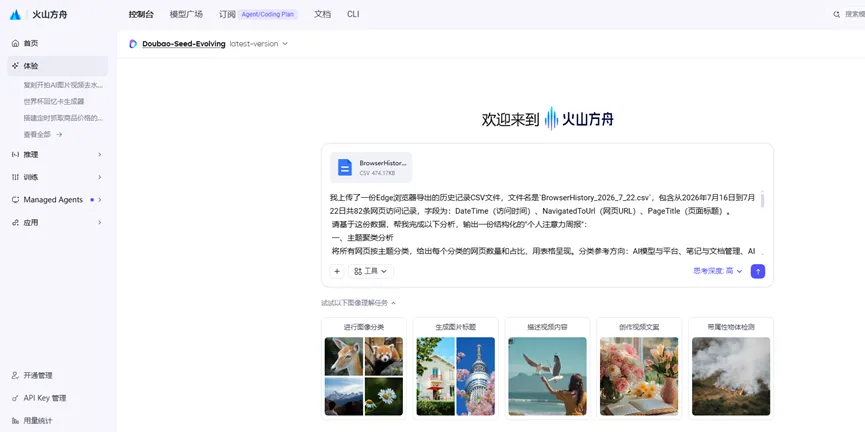This screenshot has width=865, height=432.
Task: Open 世界杯回忆卡生成器 history item
Action: [54, 102]
